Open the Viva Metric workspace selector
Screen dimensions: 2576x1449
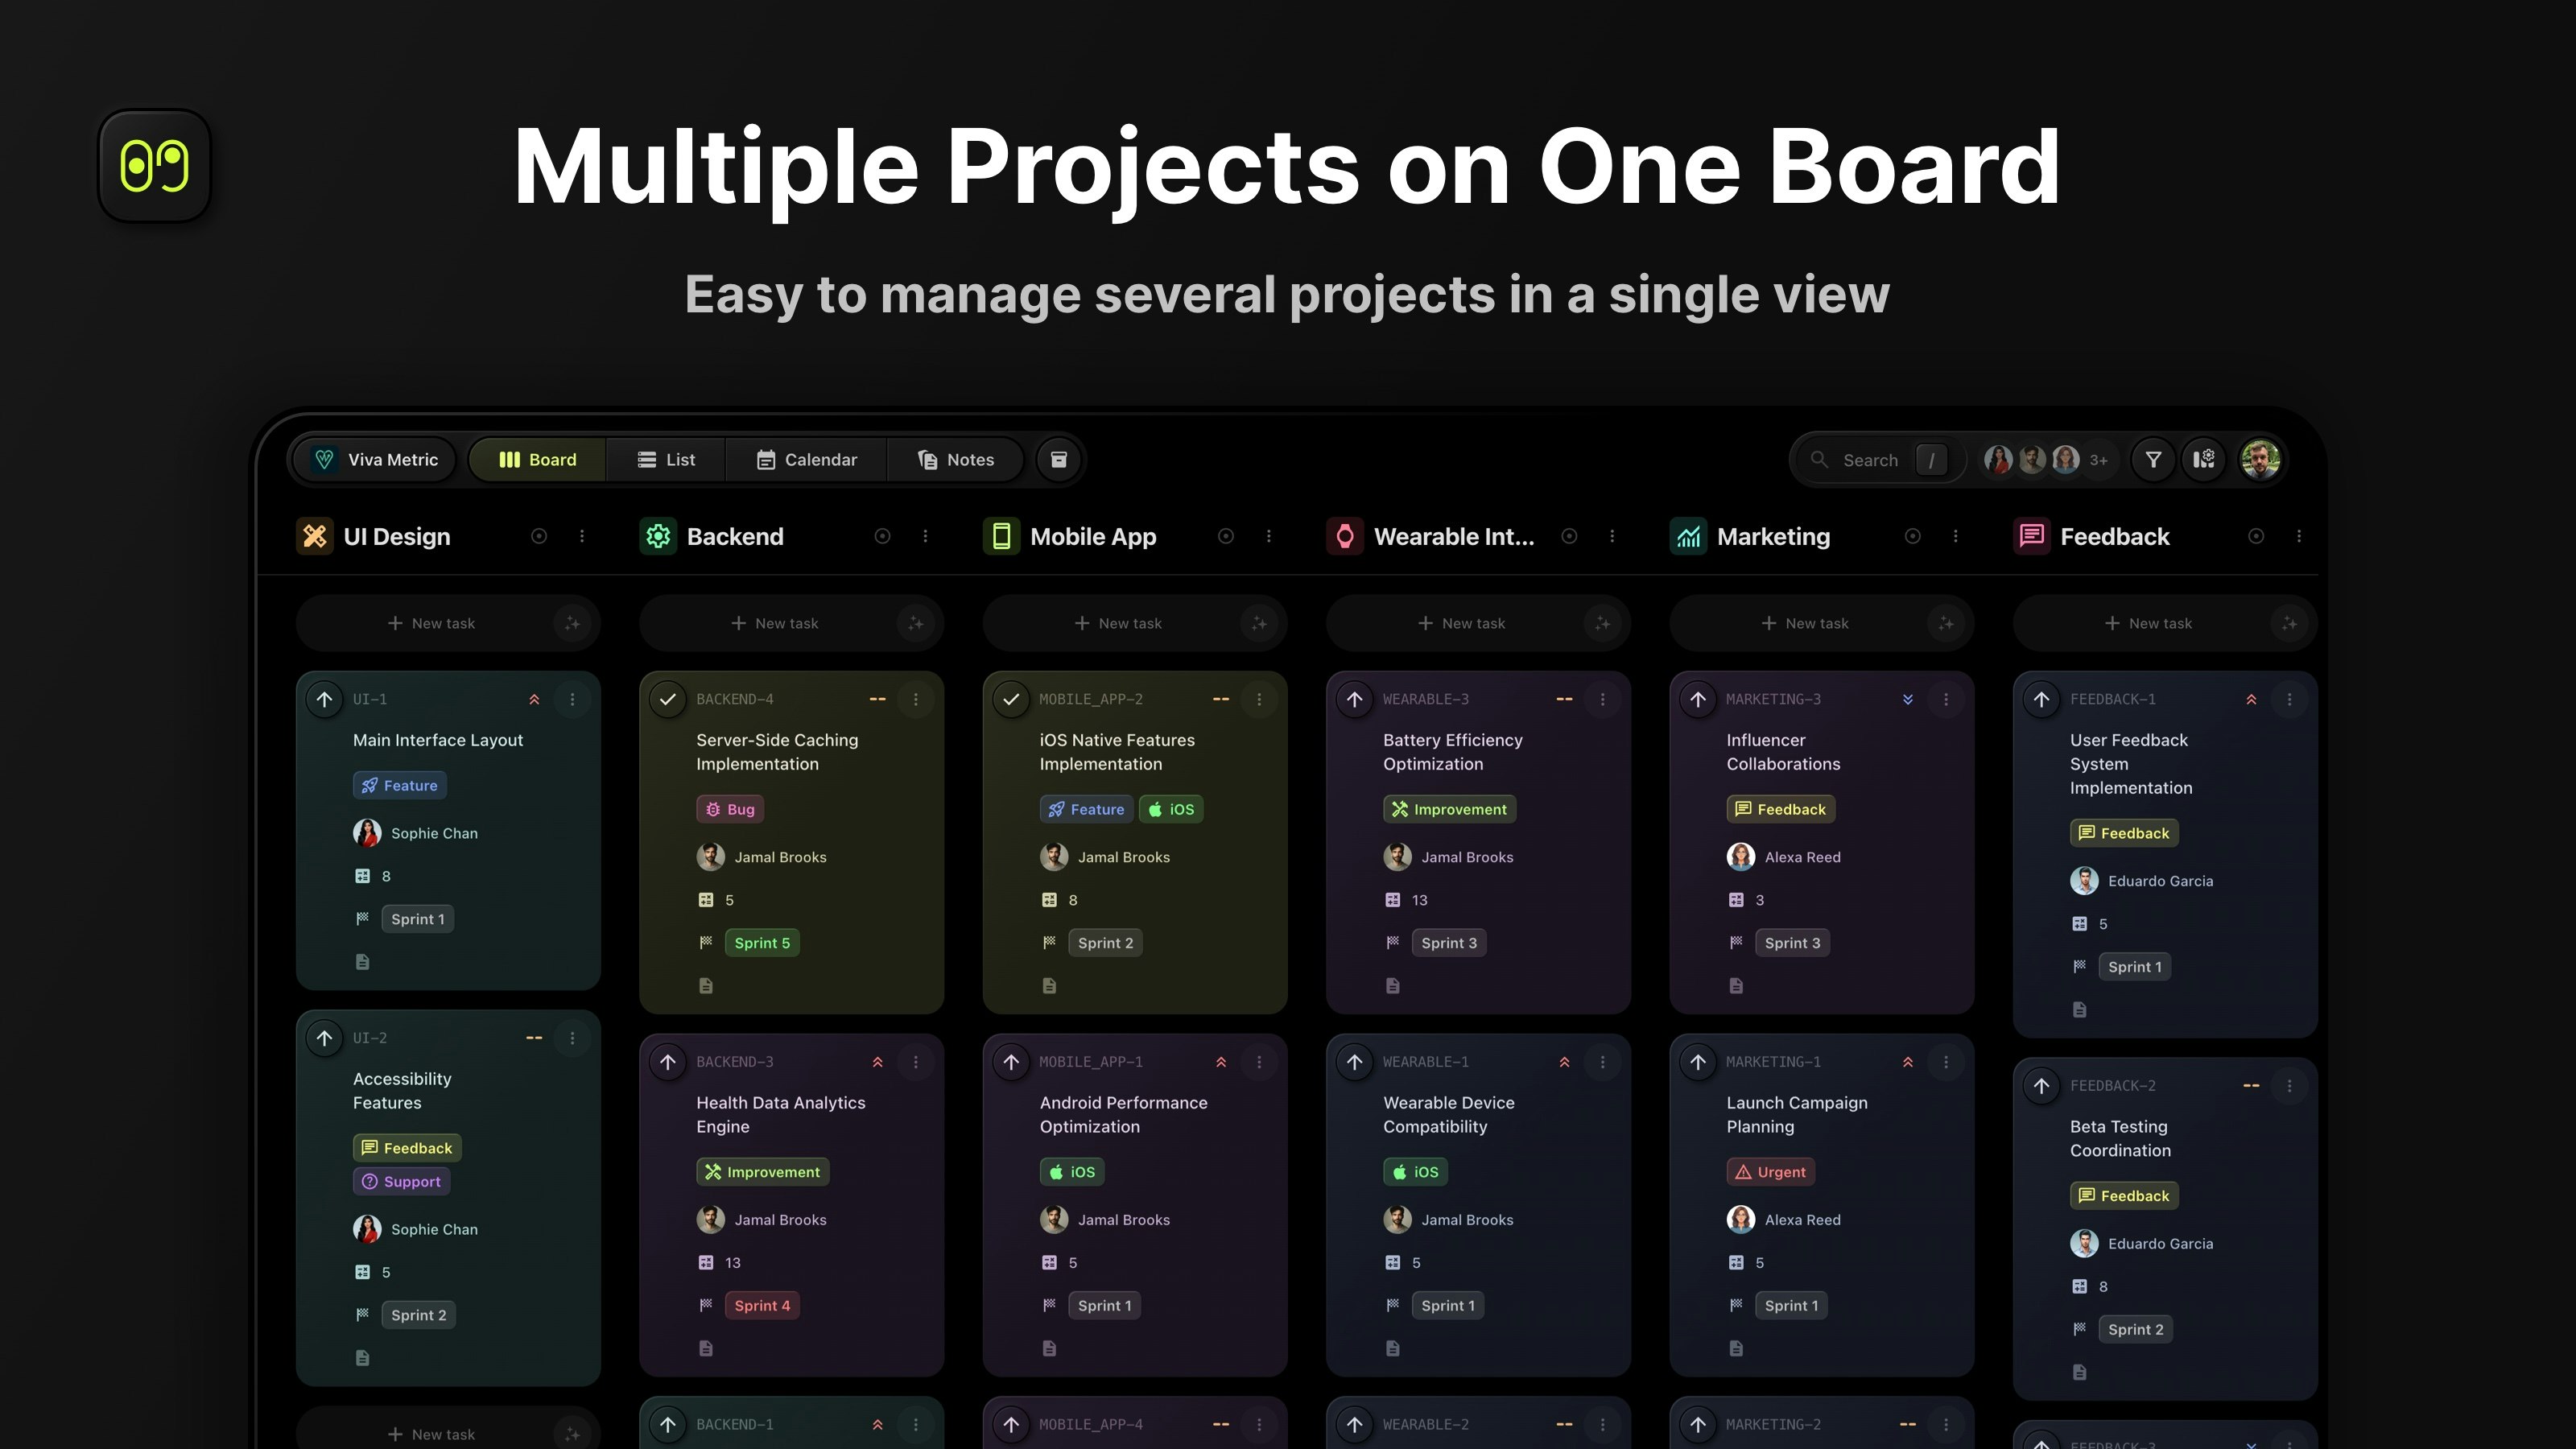[x=376, y=460]
